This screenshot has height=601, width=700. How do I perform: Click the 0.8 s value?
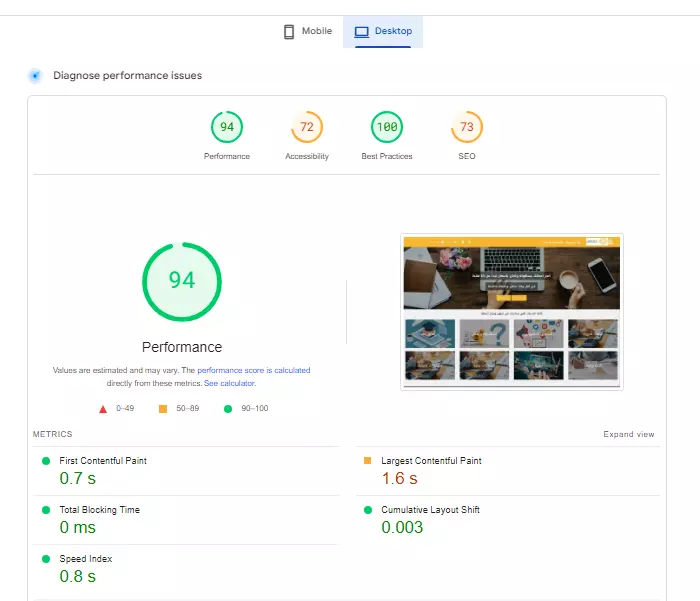click(x=78, y=576)
